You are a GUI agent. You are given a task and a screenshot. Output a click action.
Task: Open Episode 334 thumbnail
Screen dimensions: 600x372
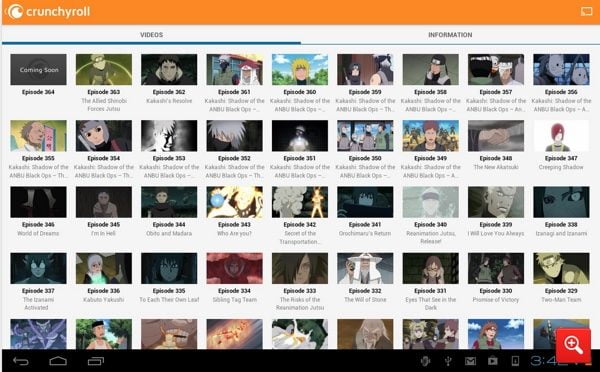(x=235, y=268)
